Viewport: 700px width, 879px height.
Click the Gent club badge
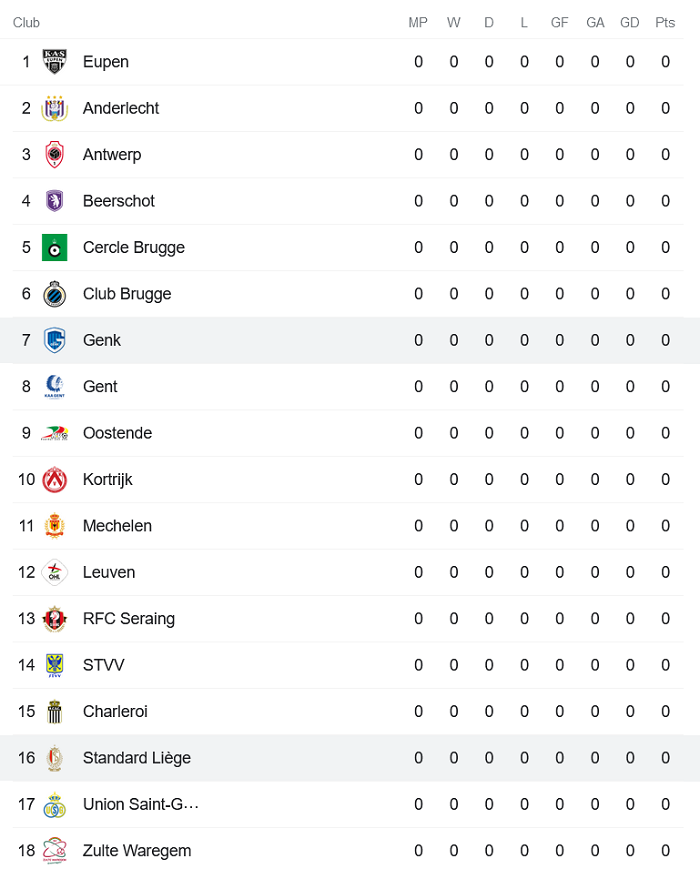54,386
